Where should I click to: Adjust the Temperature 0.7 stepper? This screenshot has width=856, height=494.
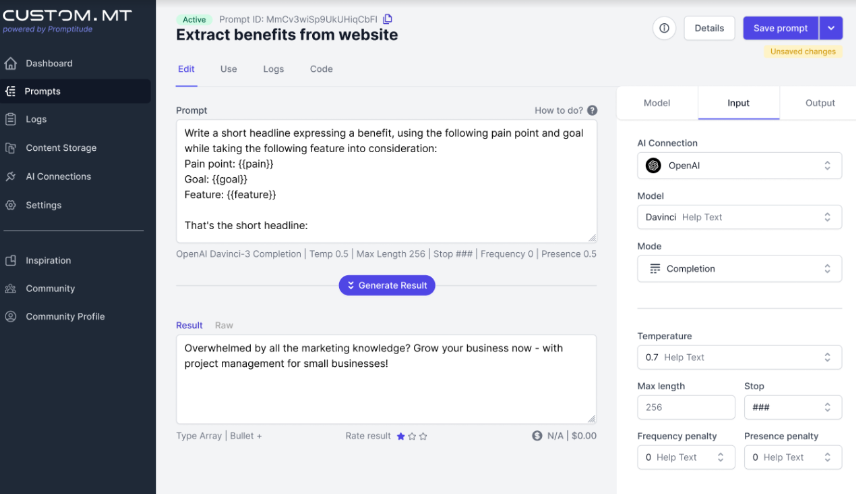827,357
